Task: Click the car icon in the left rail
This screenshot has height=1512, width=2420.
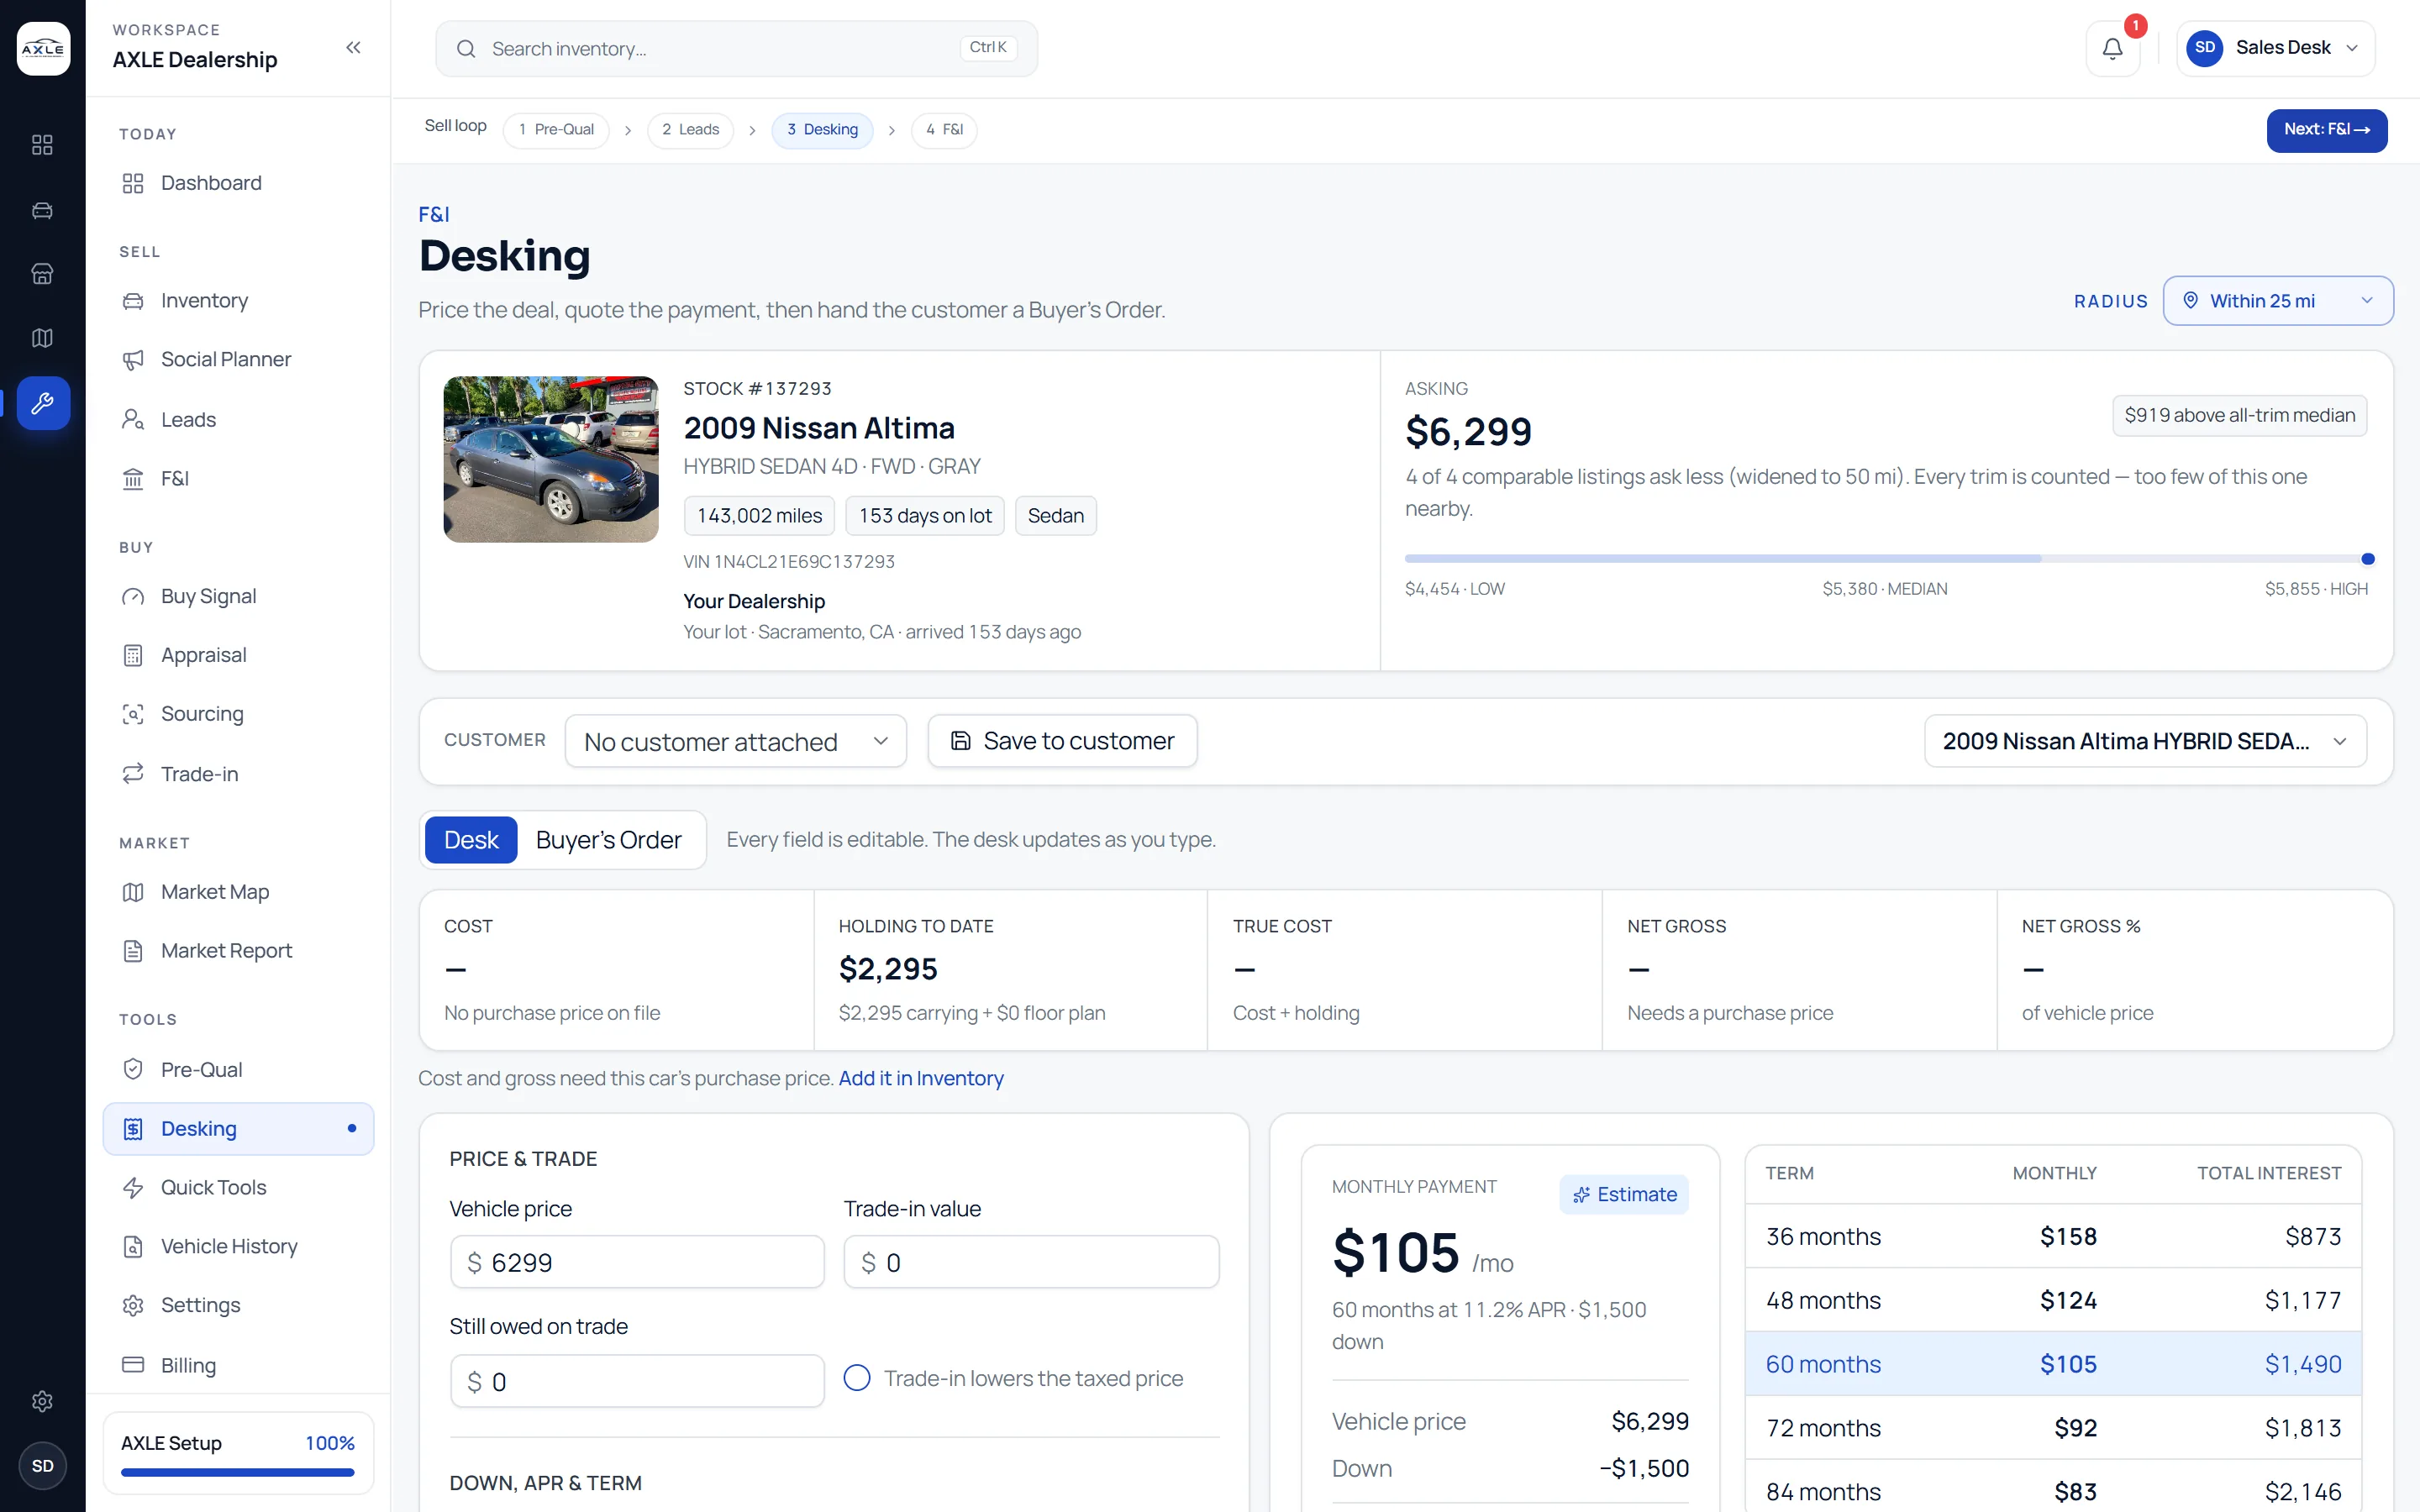Action: coord(42,210)
